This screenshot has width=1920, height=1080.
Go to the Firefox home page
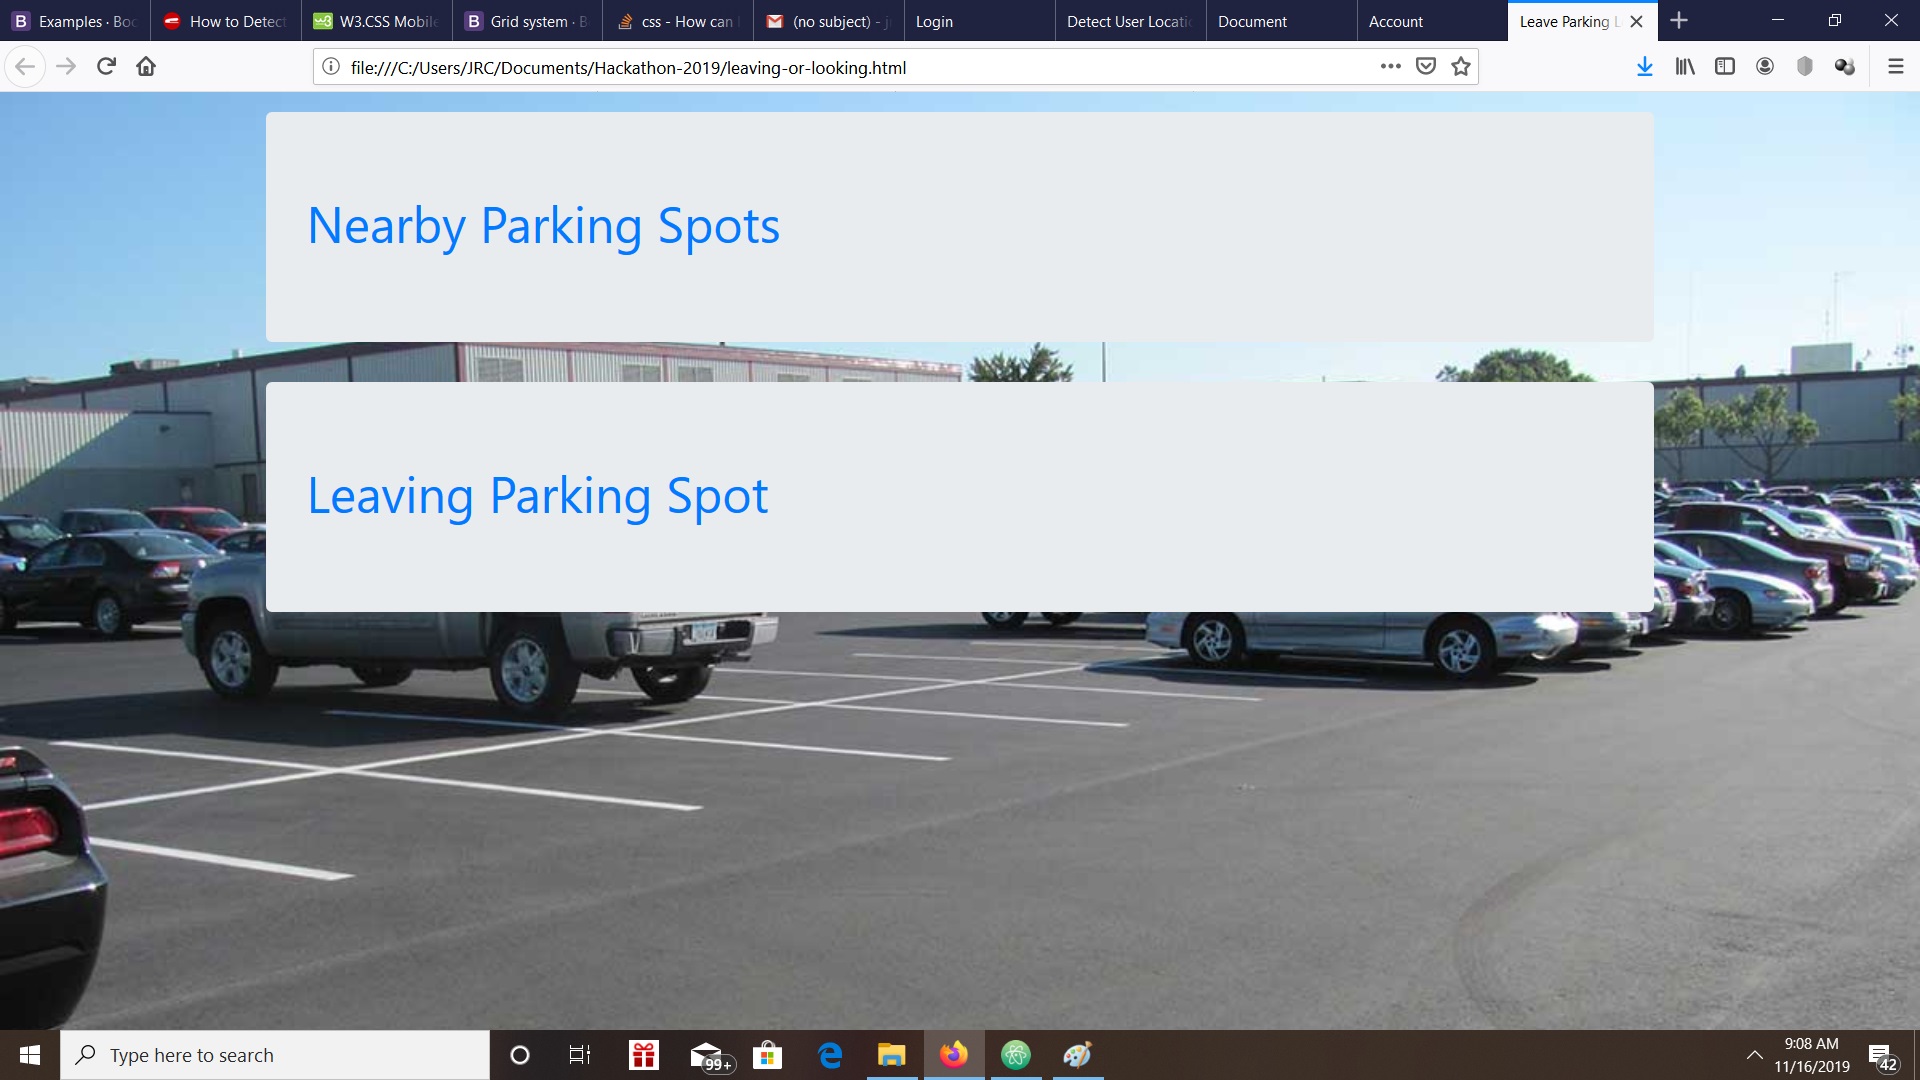(x=146, y=67)
